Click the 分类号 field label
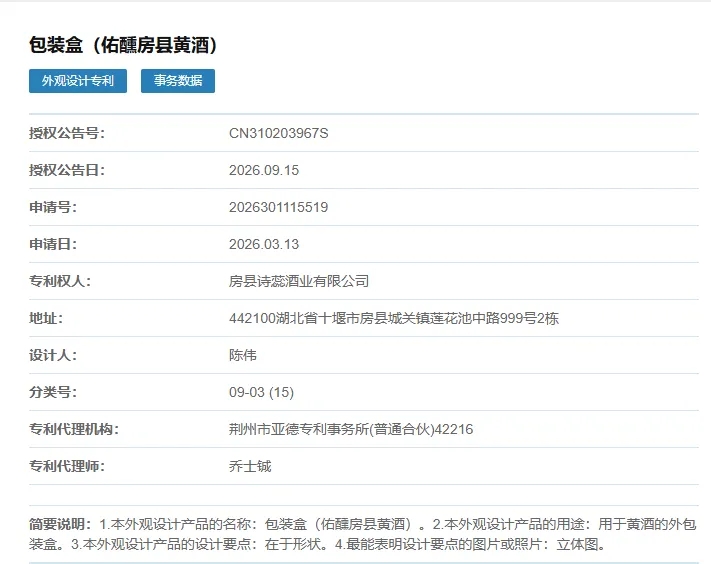 pyautogui.click(x=53, y=392)
